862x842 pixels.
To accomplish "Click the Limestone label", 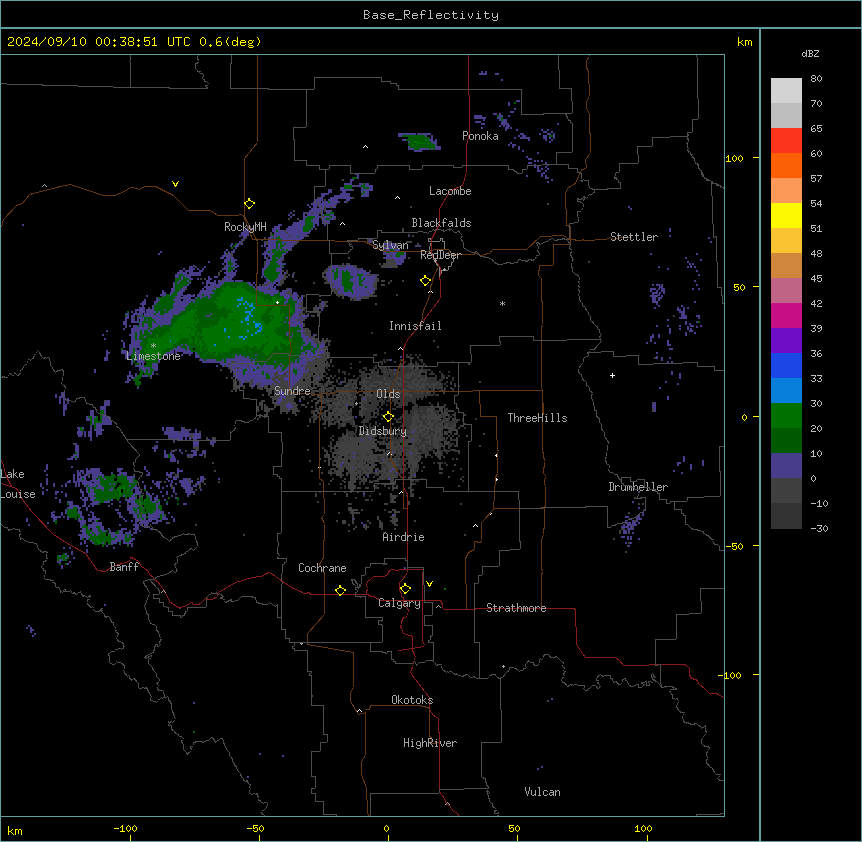I will pyautogui.click(x=153, y=356).
